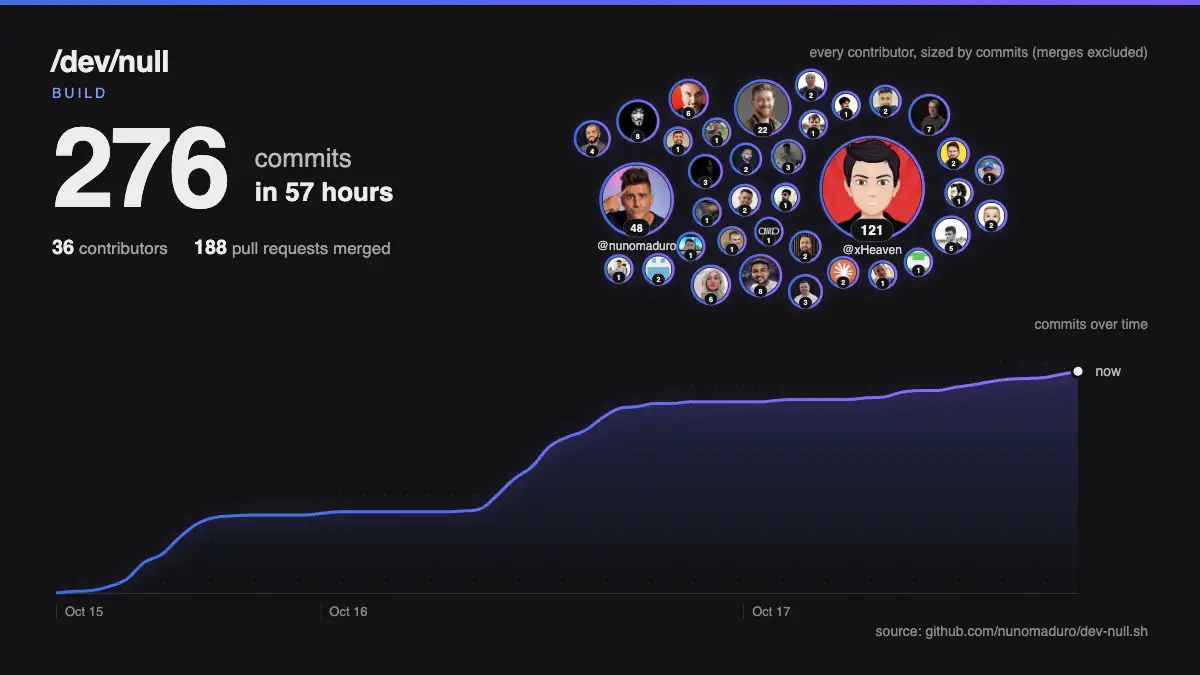Click the @nunomaduro avatar with 48 commits
Screen dimensions: 1200x675
636,198
